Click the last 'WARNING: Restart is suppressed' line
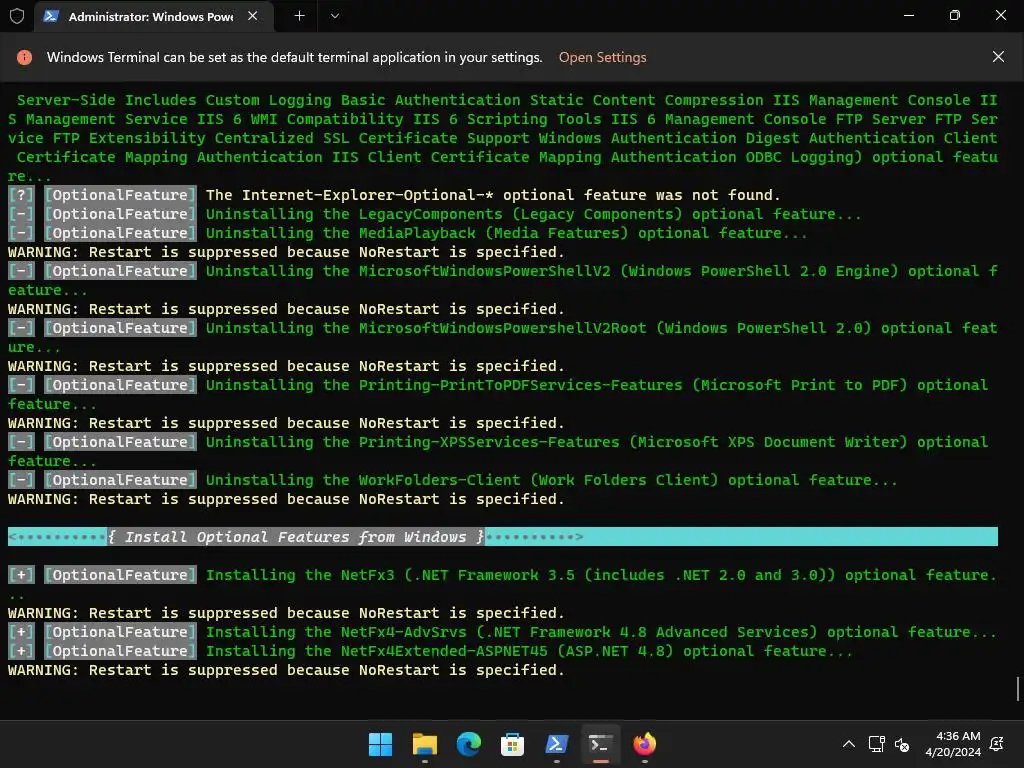The height and width of the screenshot is (768, 1024). click(286, 670)
